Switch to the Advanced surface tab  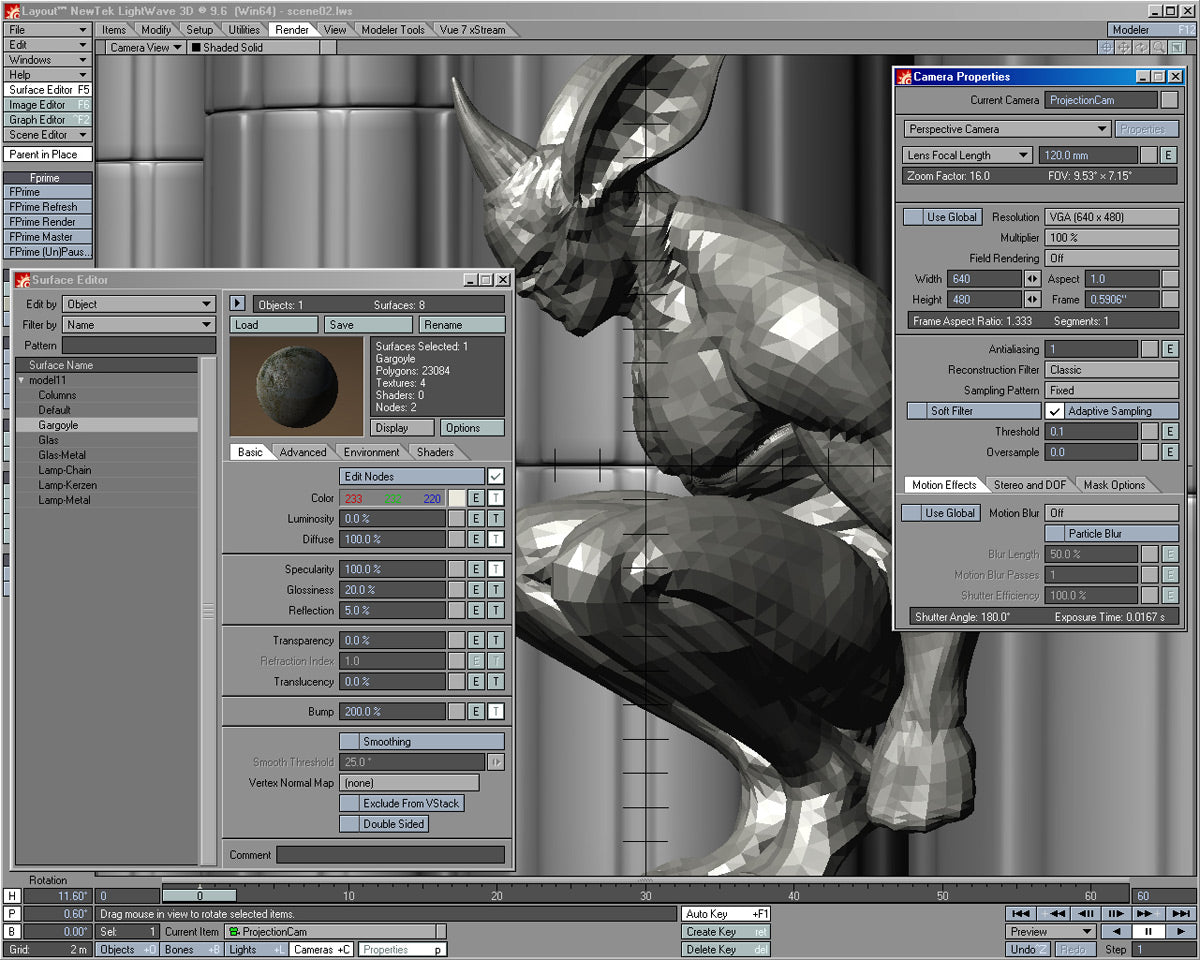click(x=303, y=452)
